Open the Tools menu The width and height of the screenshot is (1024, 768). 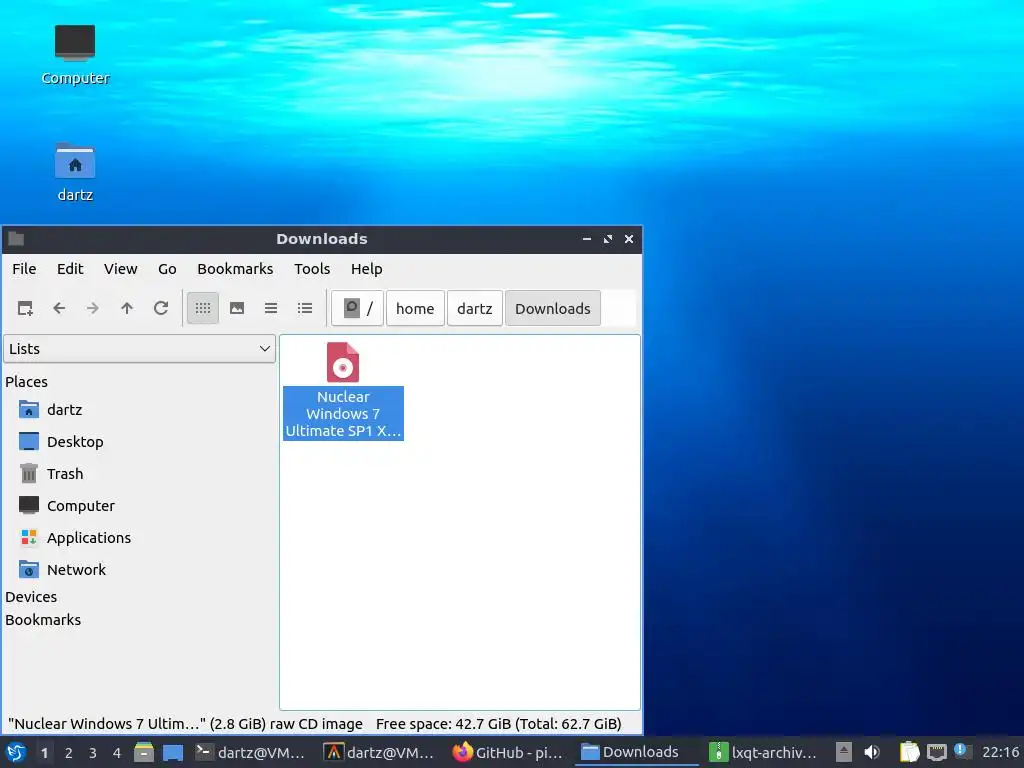point(312,269)
